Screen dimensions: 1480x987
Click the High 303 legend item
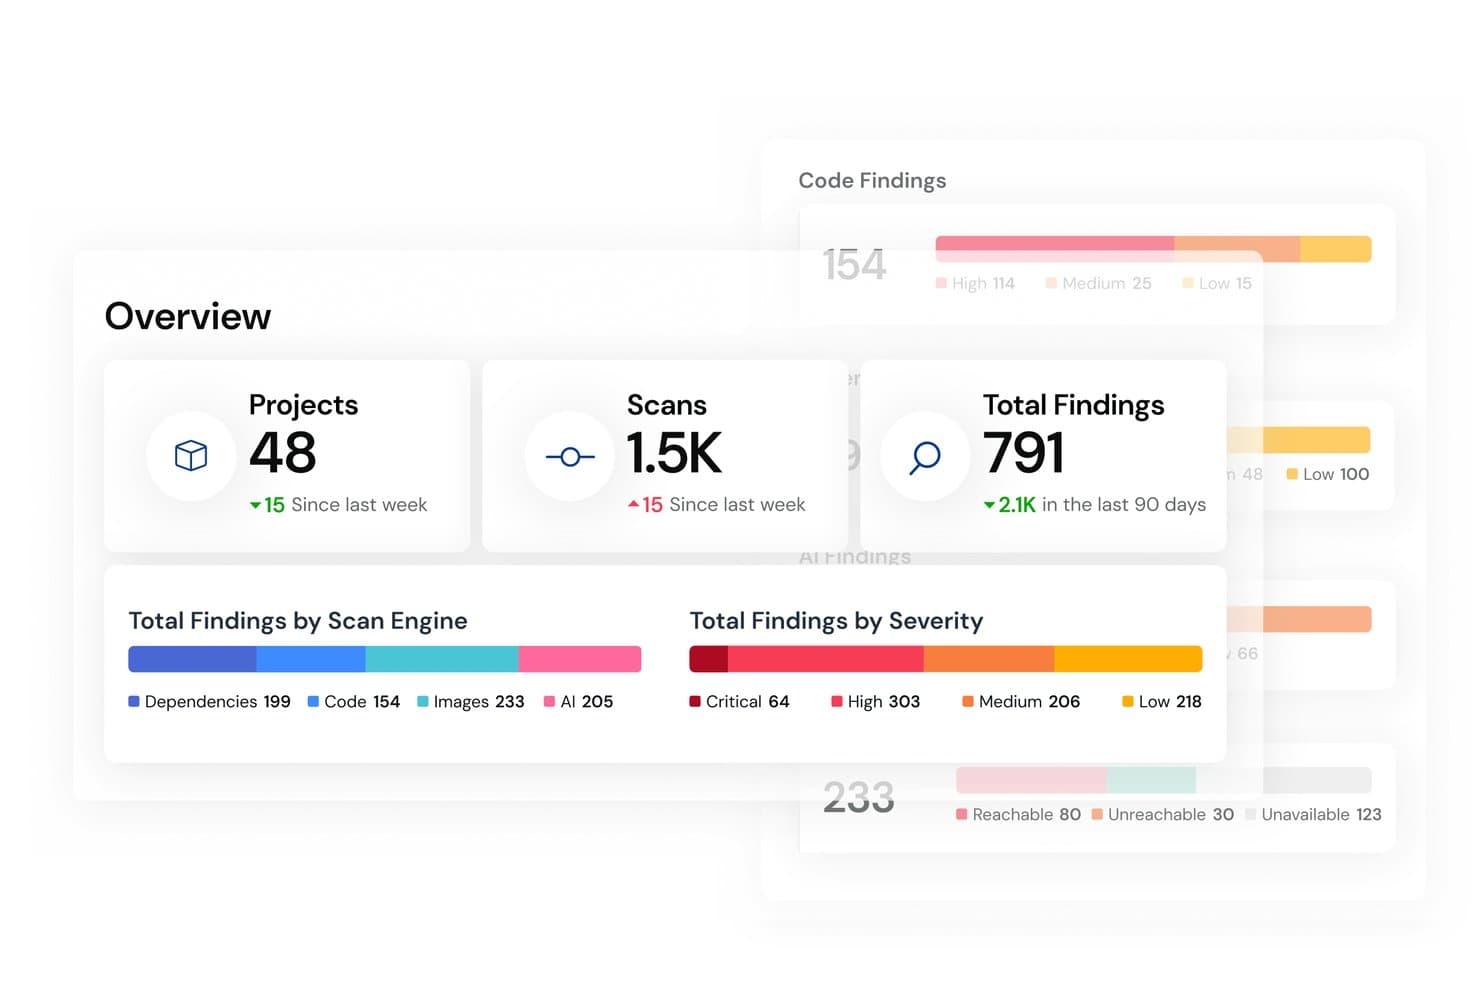point(875,702)
